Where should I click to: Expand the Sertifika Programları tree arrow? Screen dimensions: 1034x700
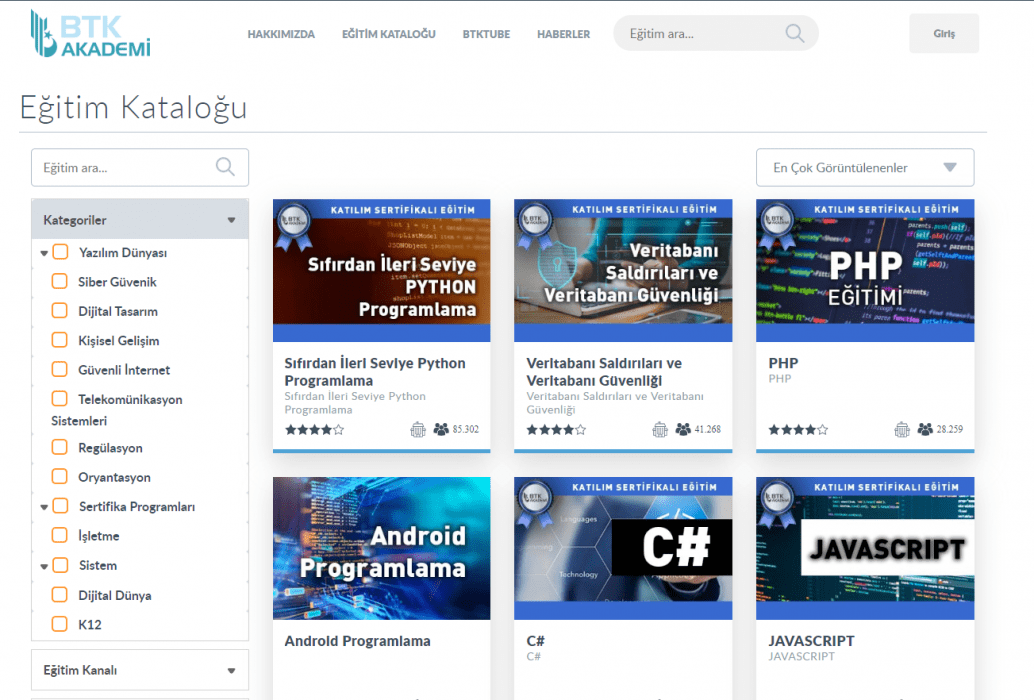(44, 508)
